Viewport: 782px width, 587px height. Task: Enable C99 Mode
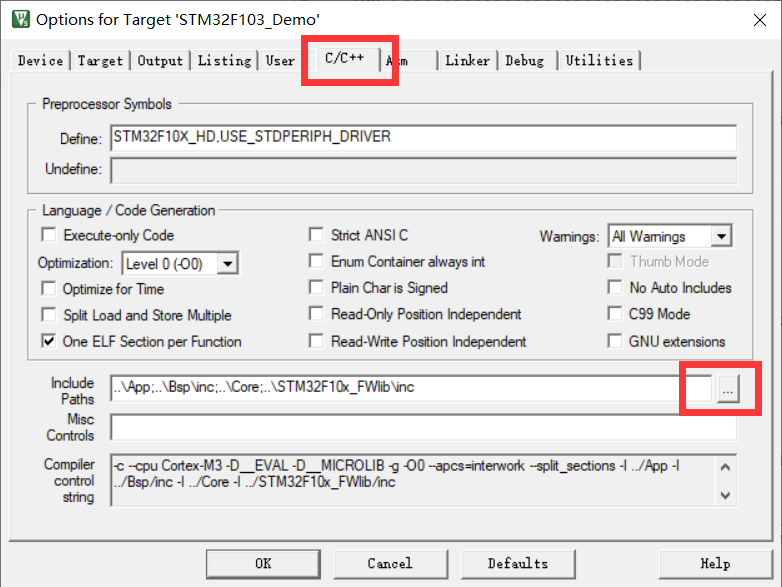tap(615, 314)
